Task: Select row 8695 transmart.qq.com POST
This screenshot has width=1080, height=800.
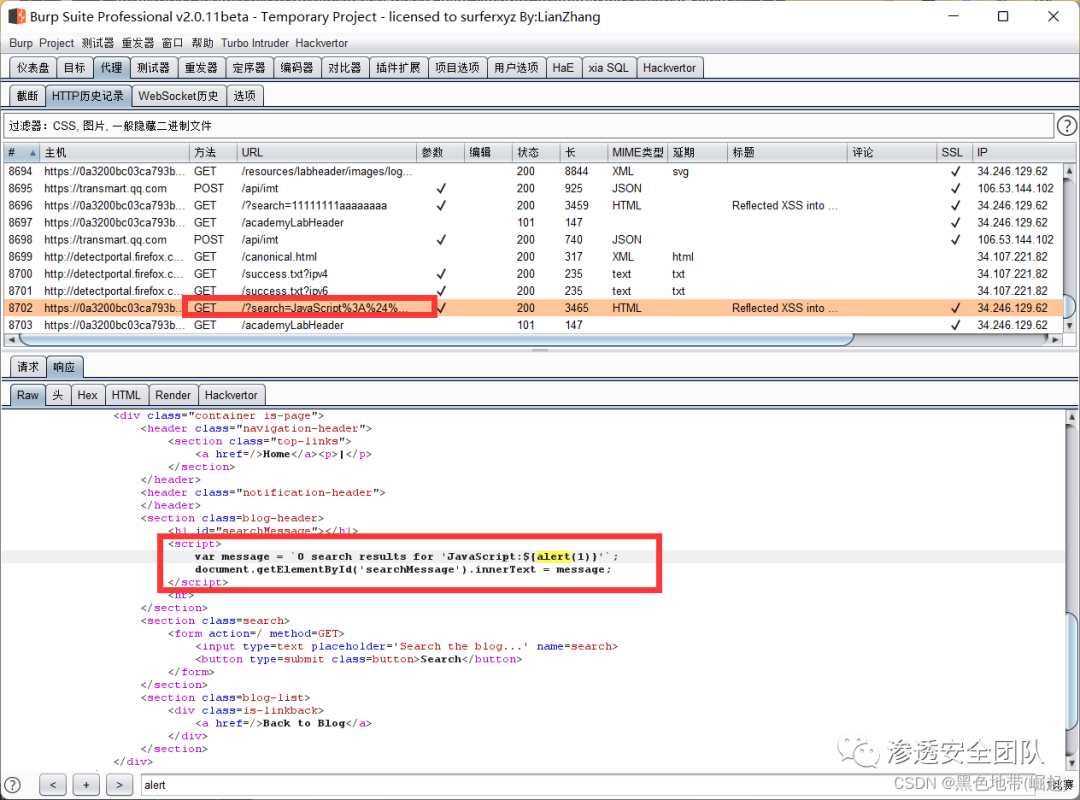Action: tap(533, 188)
